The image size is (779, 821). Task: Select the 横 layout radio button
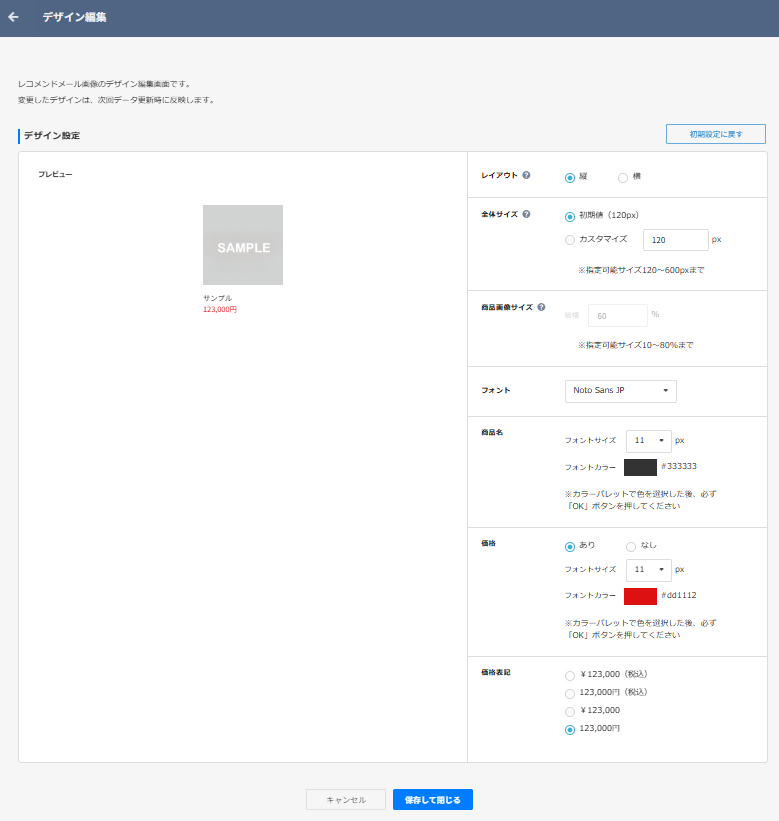pos(623,177)
